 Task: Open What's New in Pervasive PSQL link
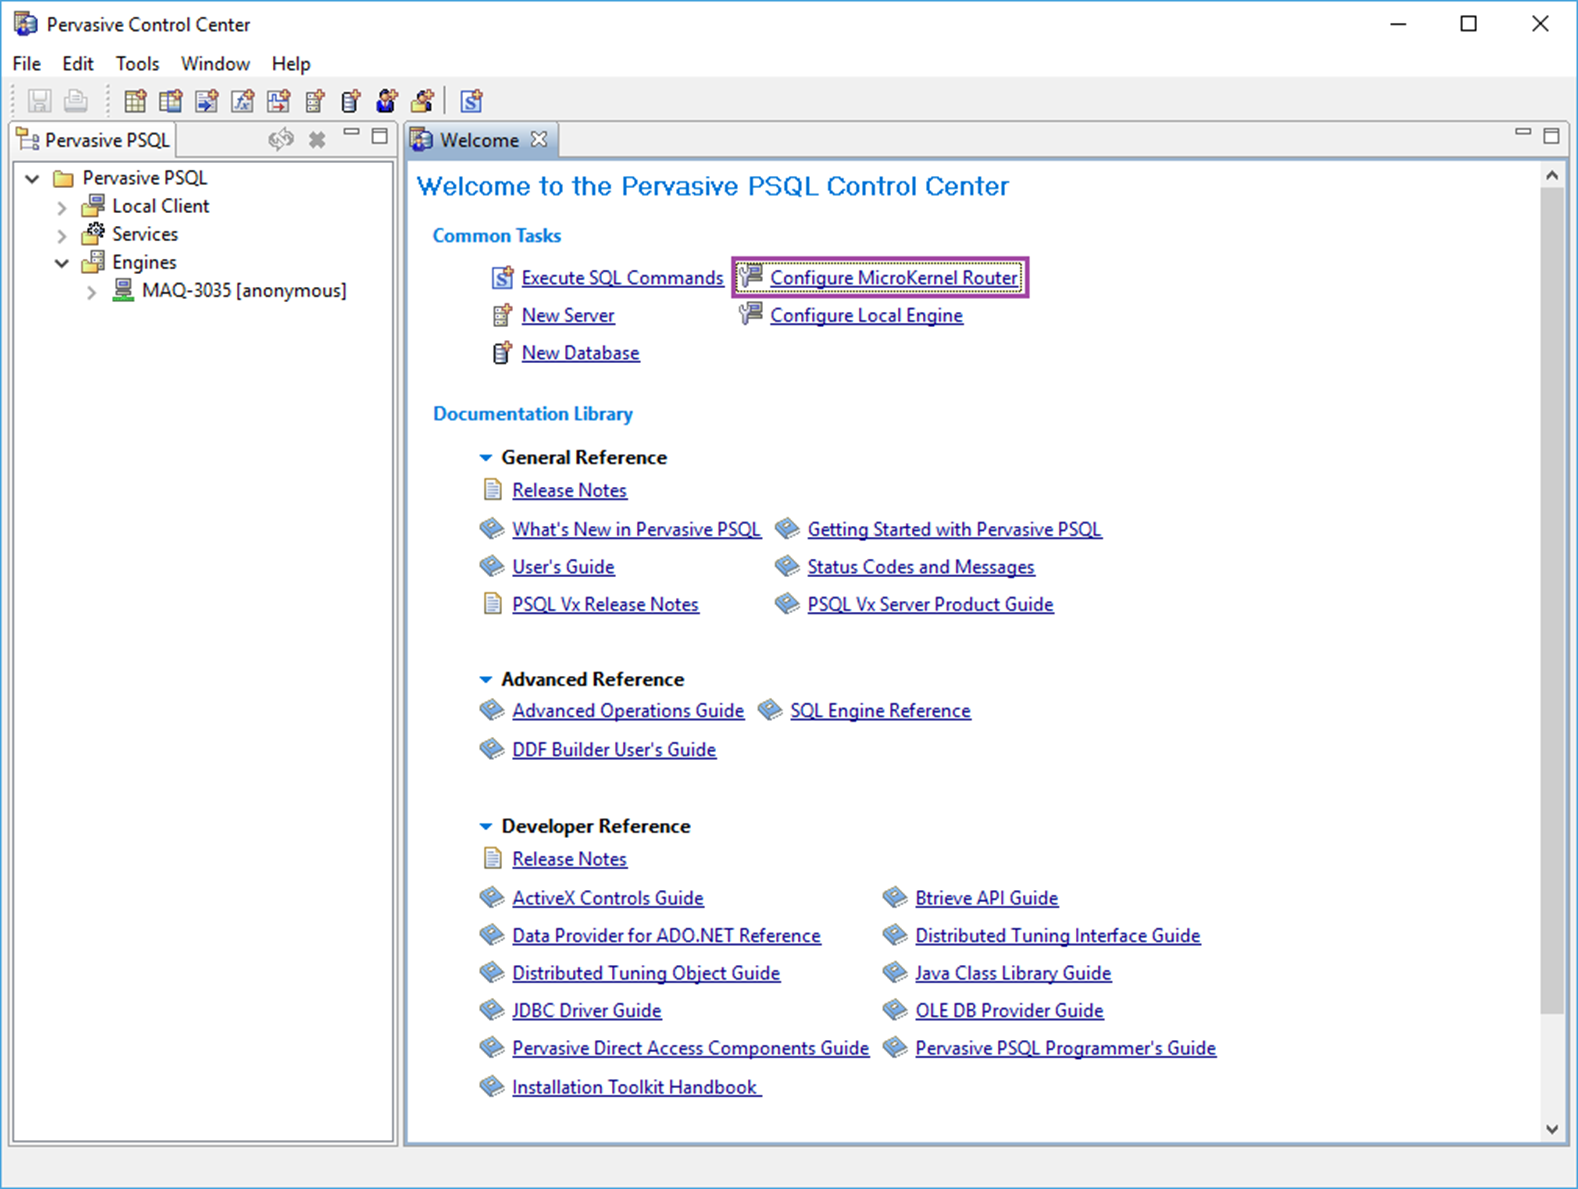[x=636, y=529]
